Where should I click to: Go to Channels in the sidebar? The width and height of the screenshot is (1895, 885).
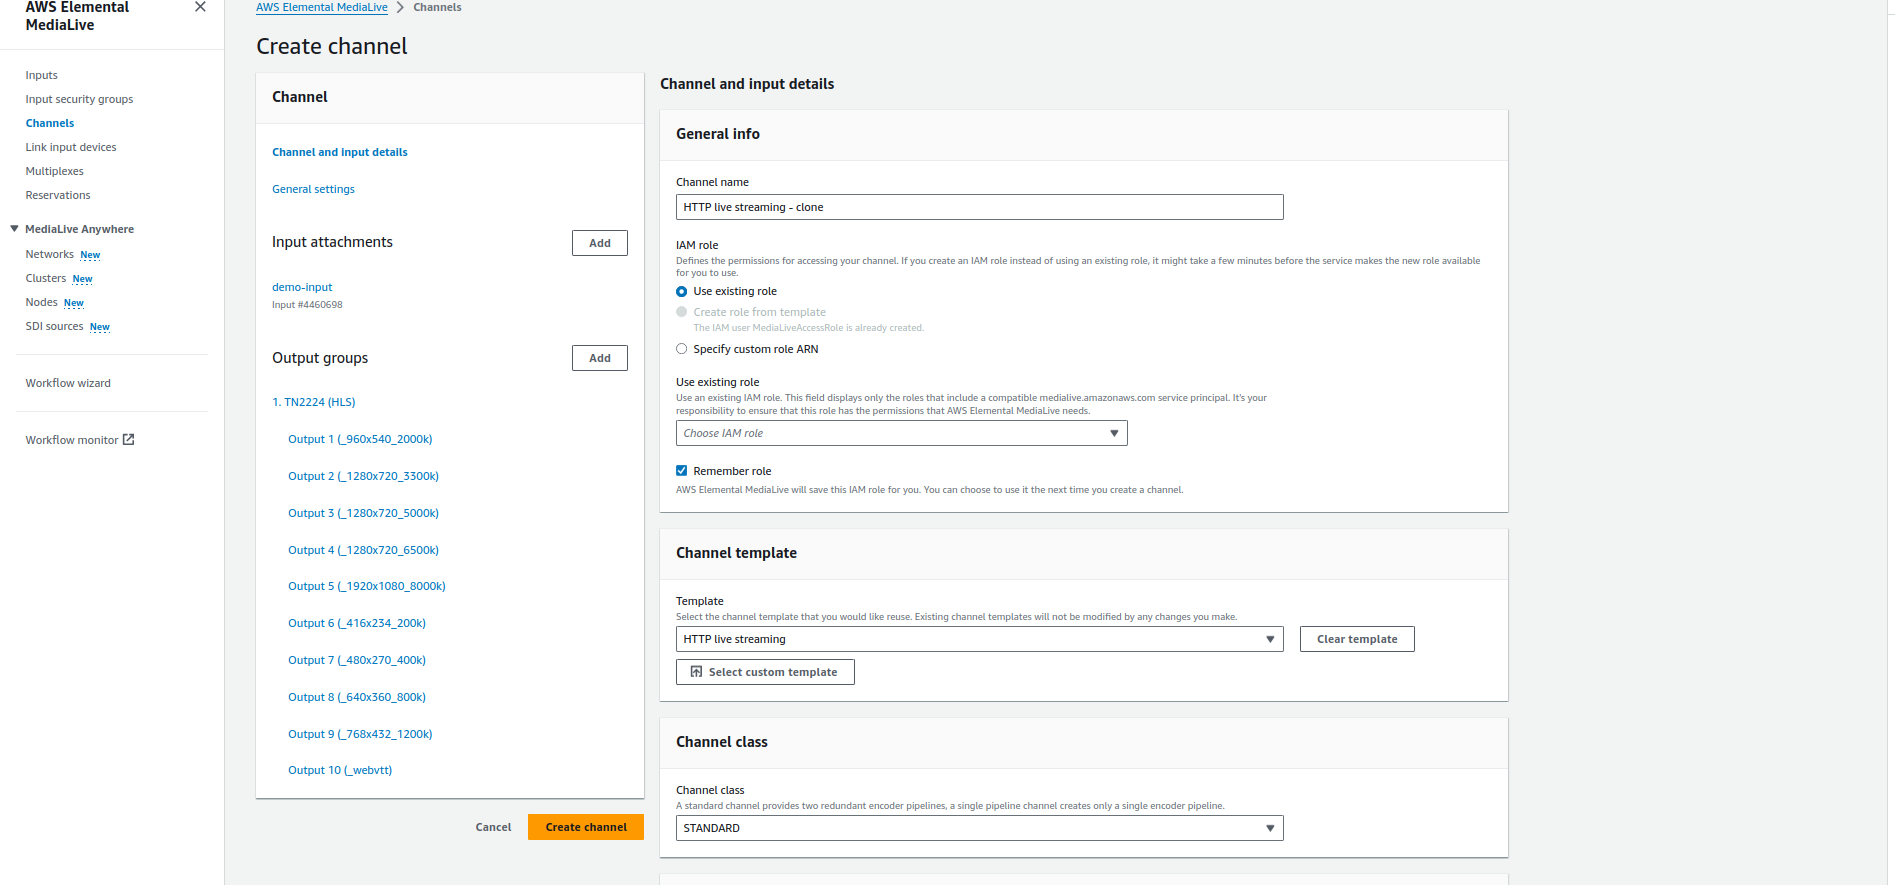(x=50, y=123)
